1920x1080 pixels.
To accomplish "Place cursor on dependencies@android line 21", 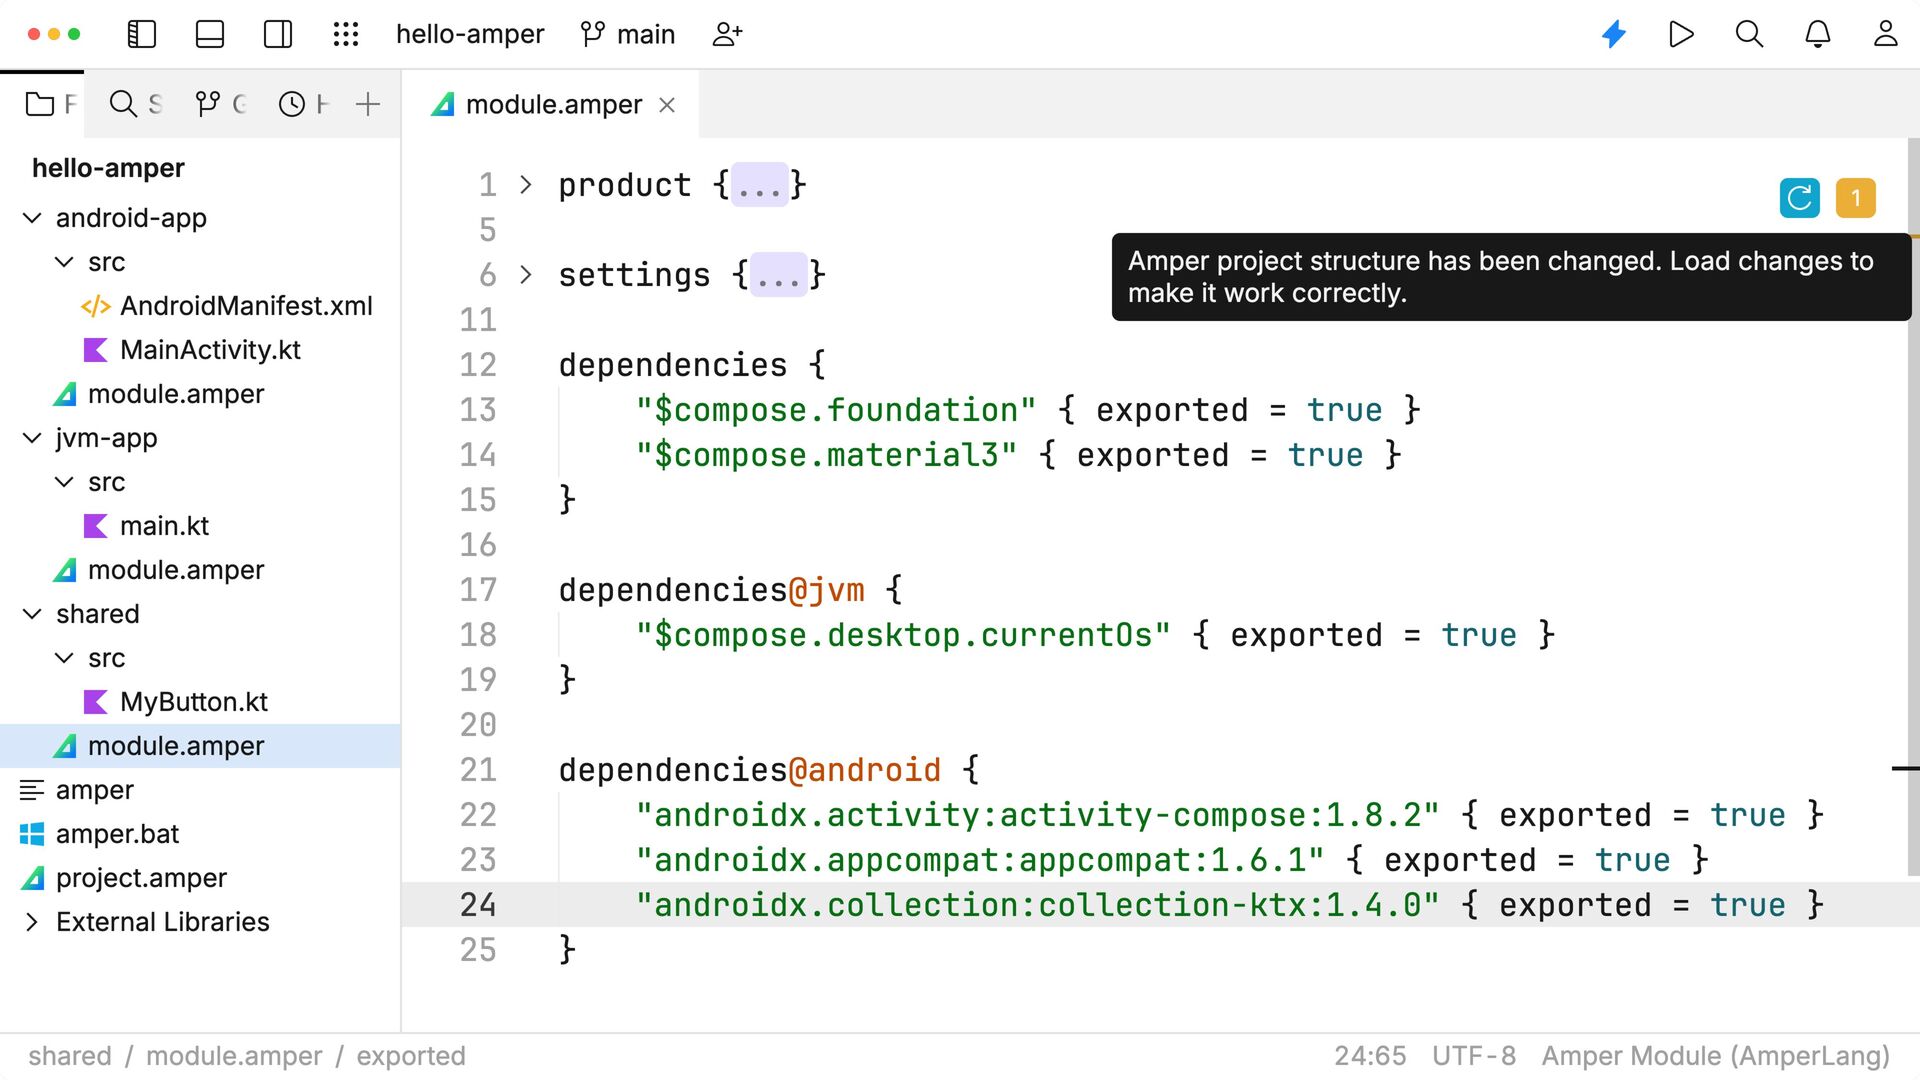I will tap(769, 770).
